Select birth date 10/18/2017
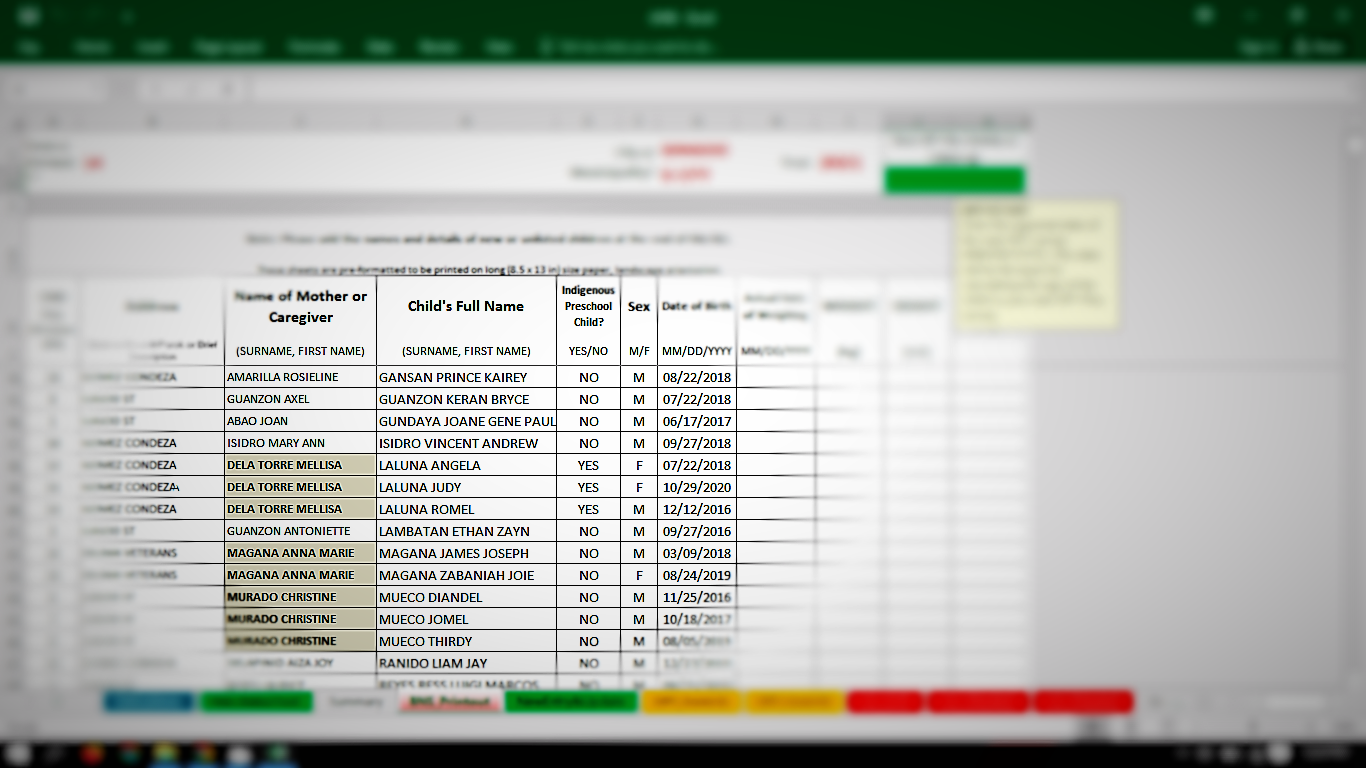 pyautogui.click(x=697, y=619)
